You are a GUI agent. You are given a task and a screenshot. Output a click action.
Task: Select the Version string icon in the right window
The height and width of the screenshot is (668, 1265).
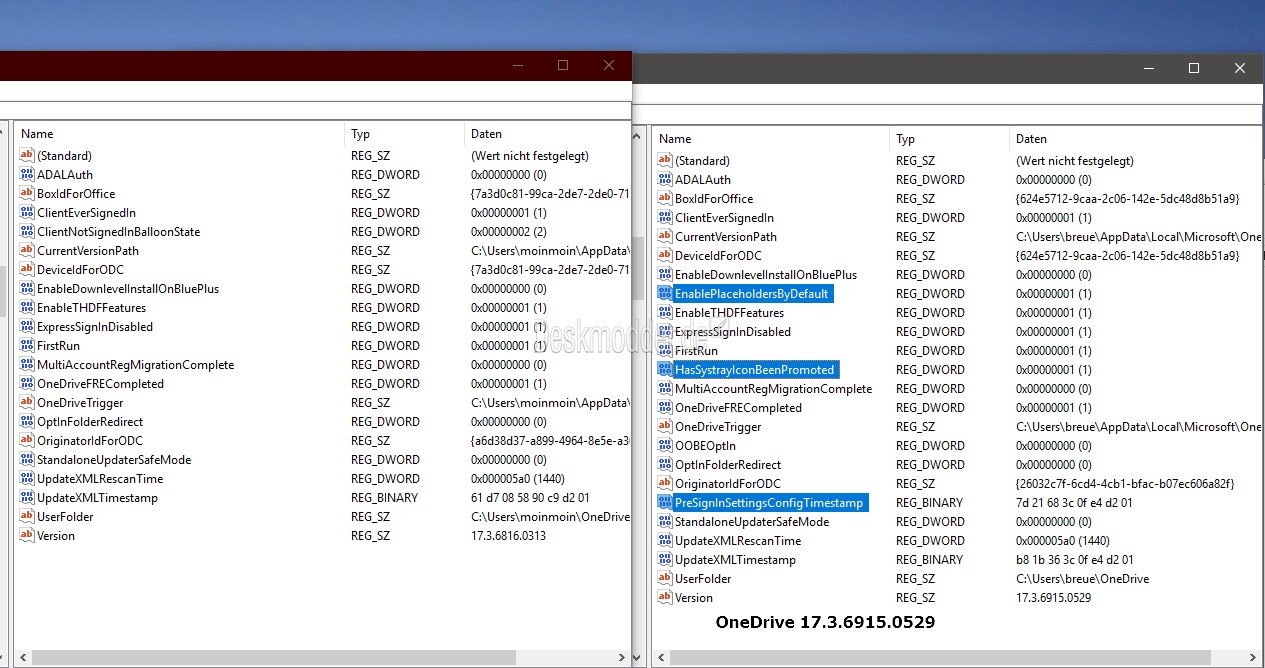click(665, 597)
